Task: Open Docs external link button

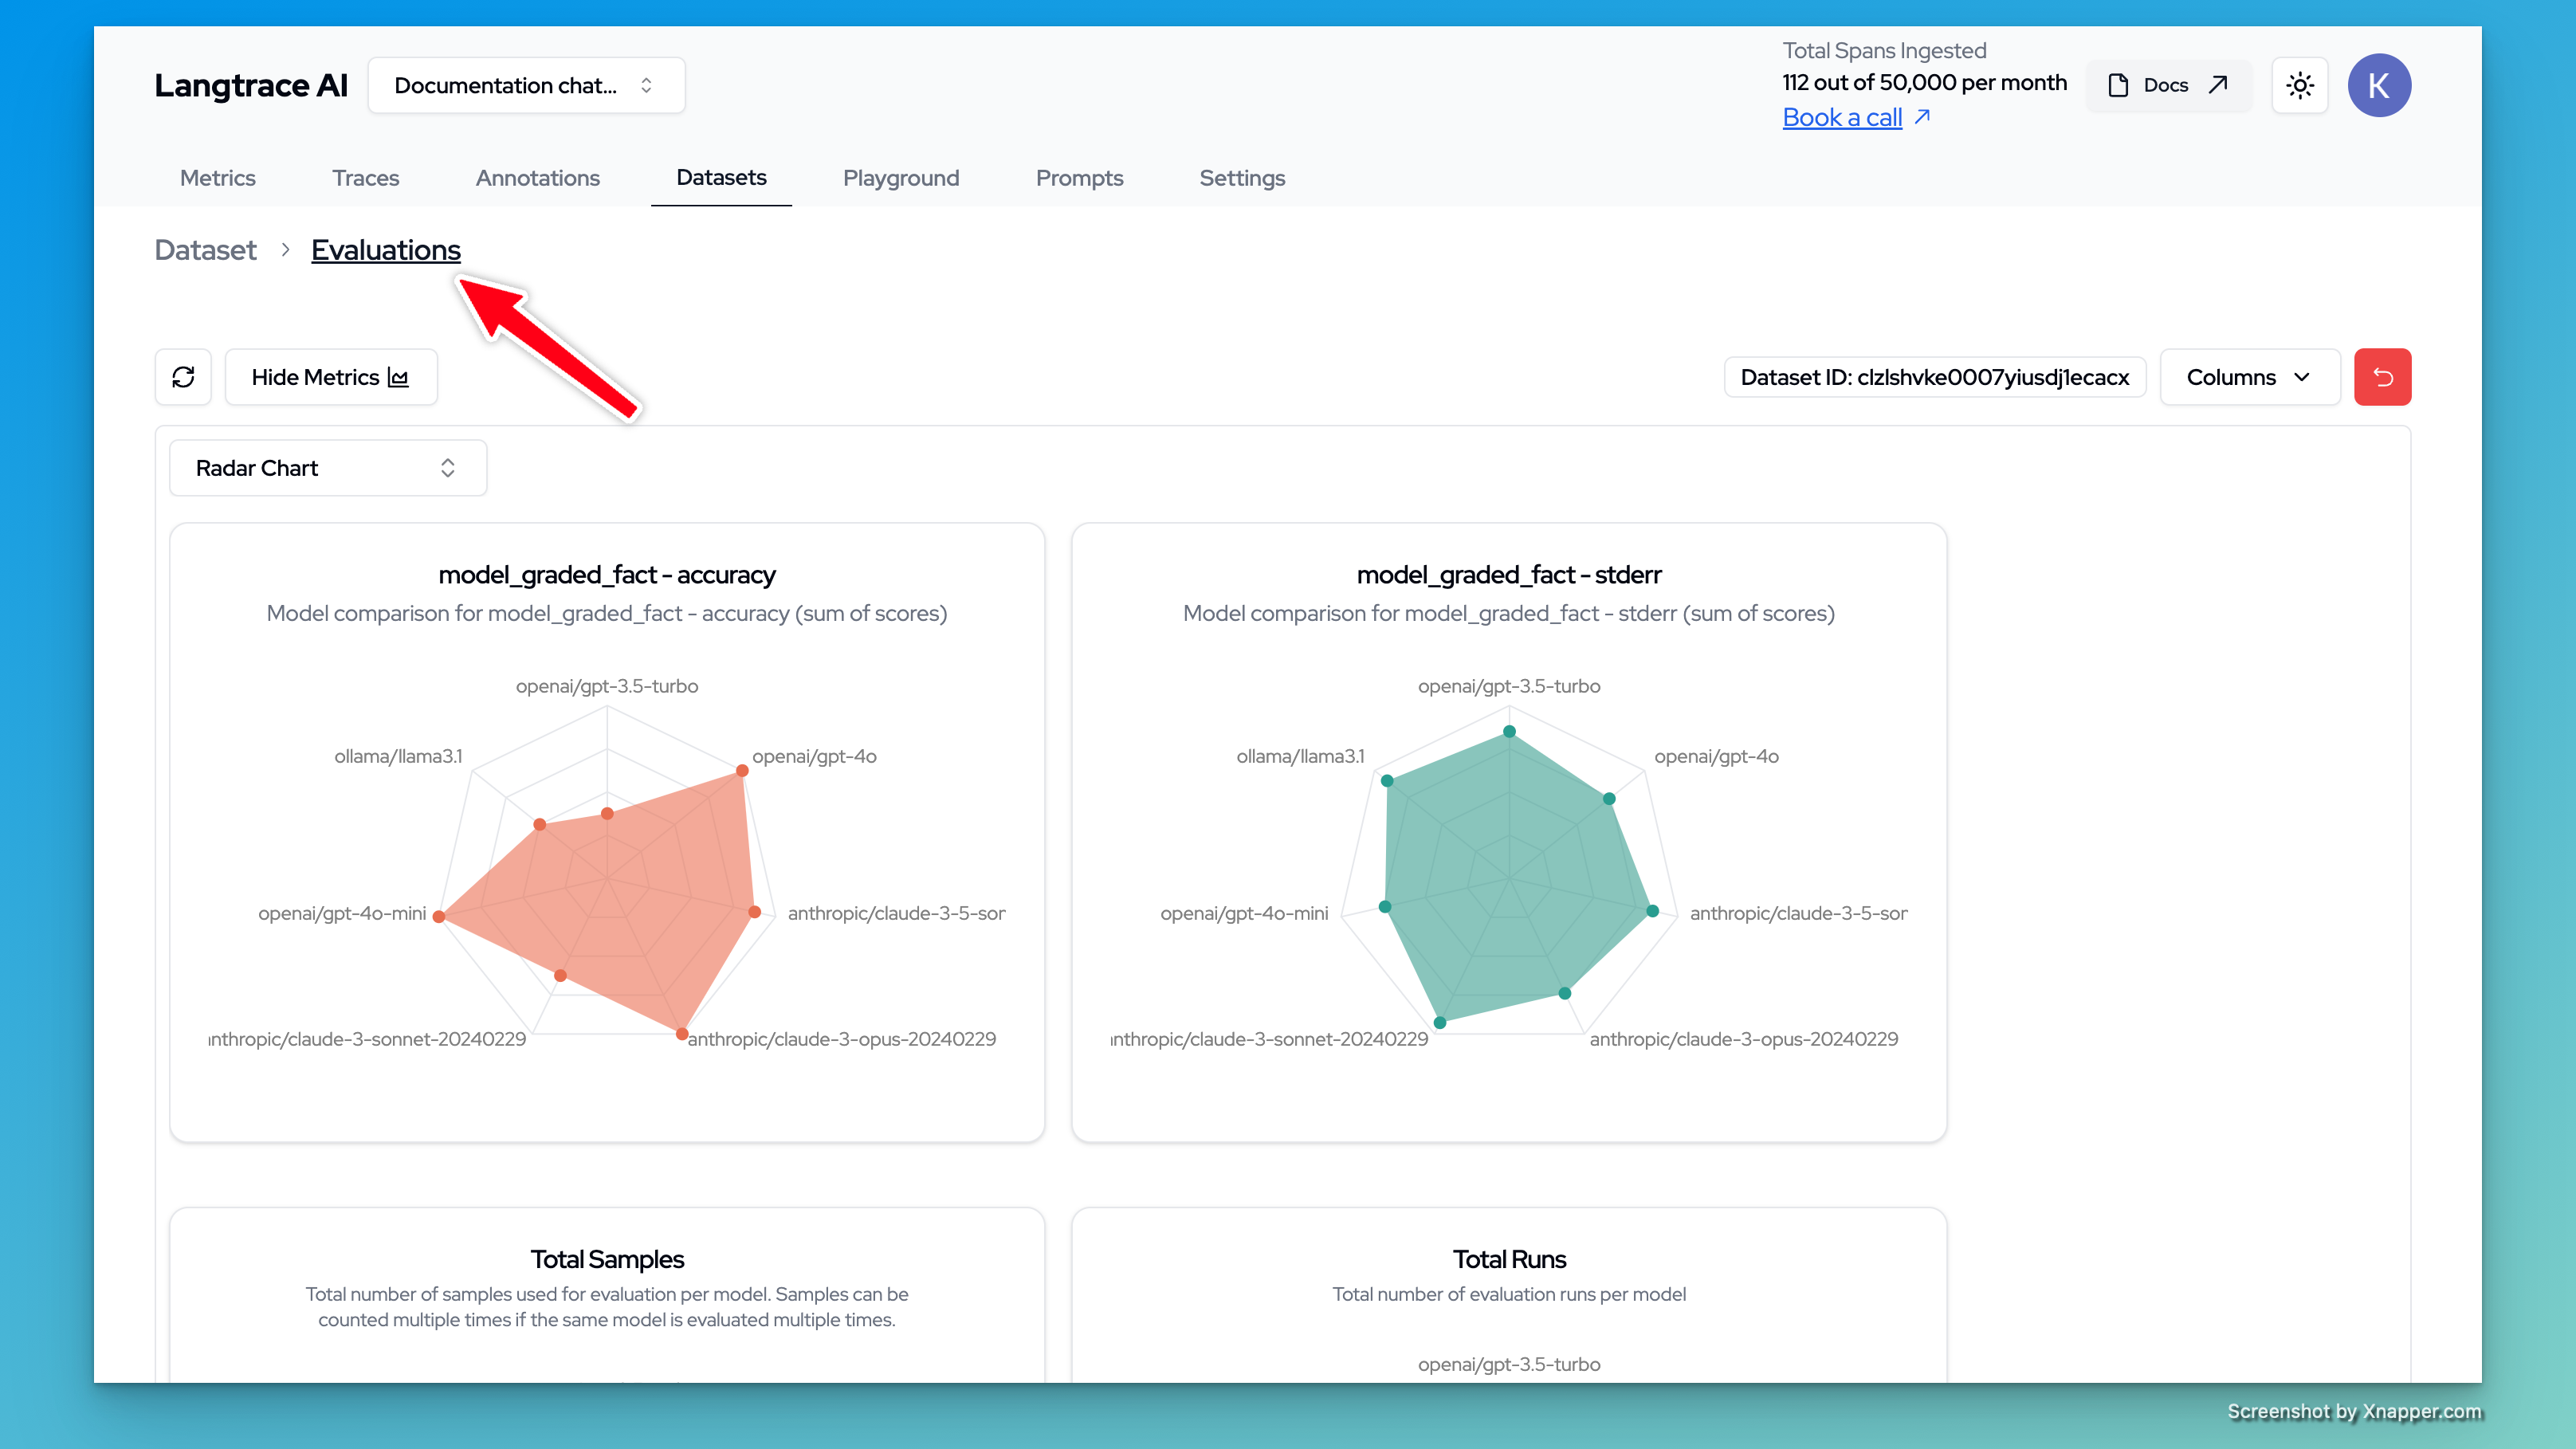Action: pos(2167,85)
